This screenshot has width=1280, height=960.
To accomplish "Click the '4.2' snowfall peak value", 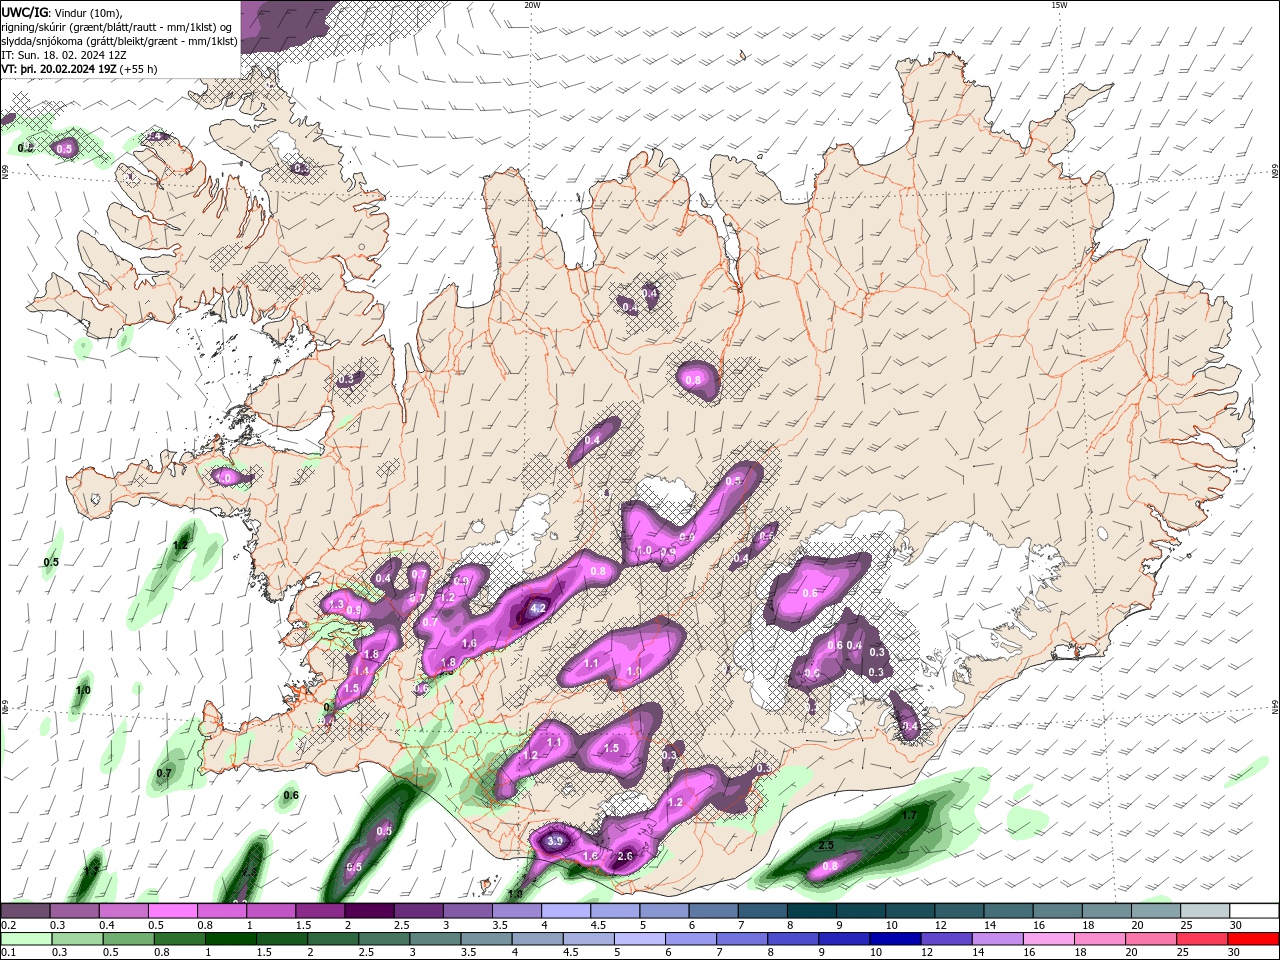I will click(538, 608).
